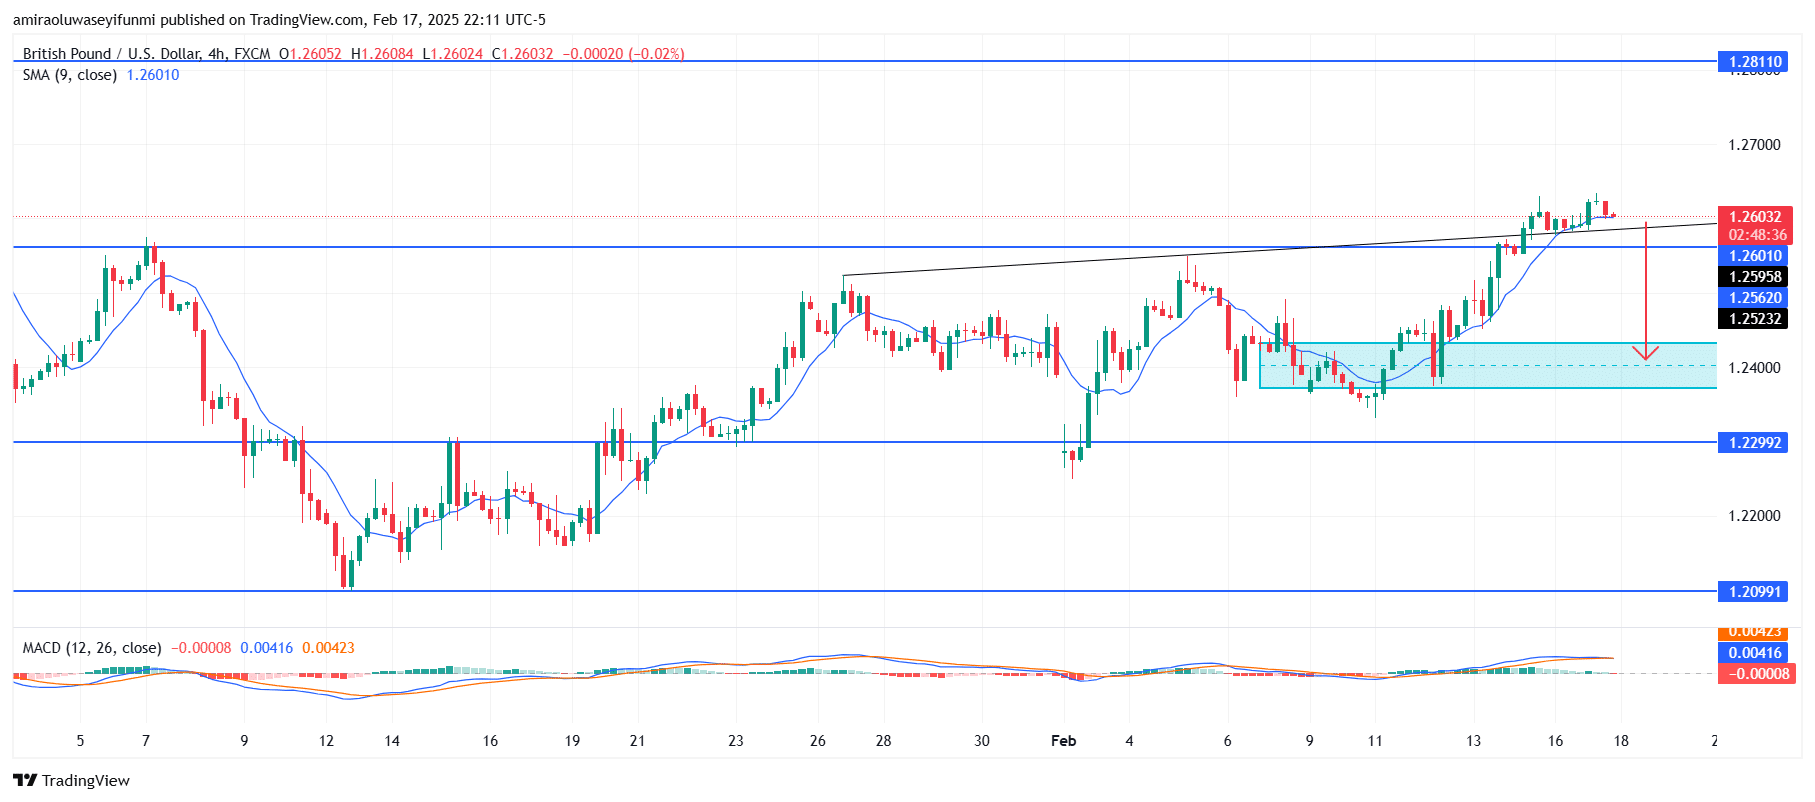Screen dimensions: 1815x802
Task: Click the 02:48:36 countdown timer tag
Action: (x=1757, y=235)
